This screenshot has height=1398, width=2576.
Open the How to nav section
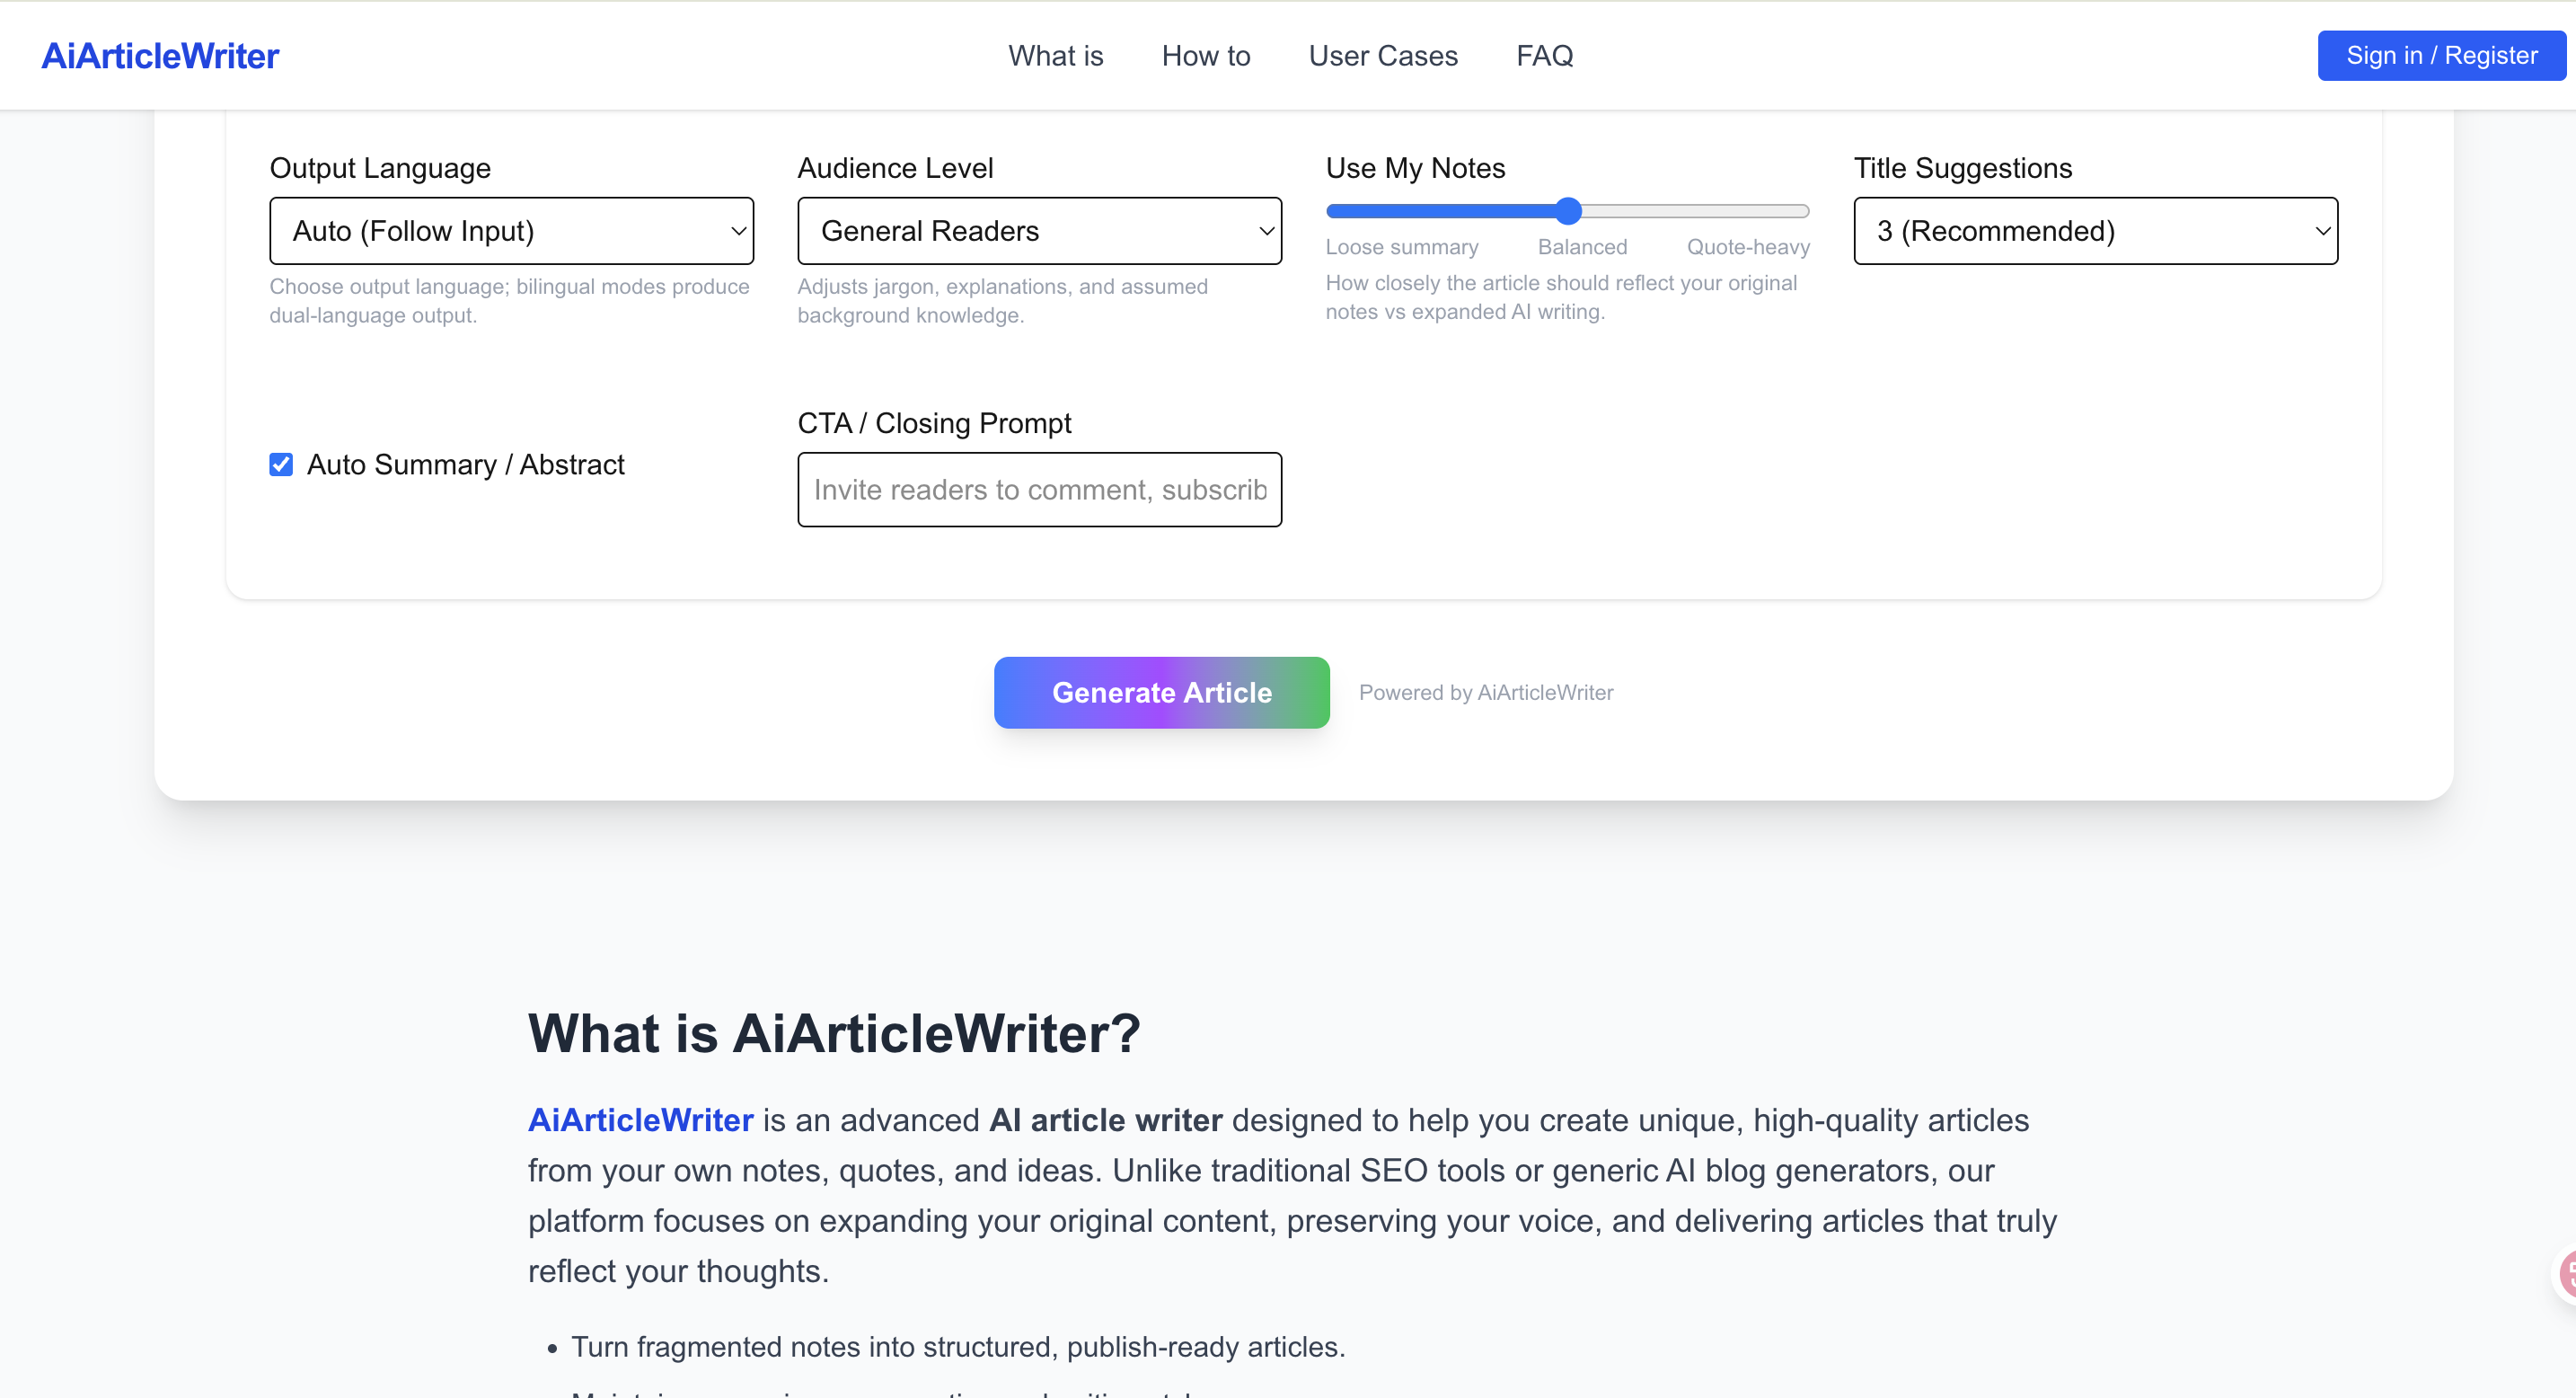click(x=1206, y=56)
